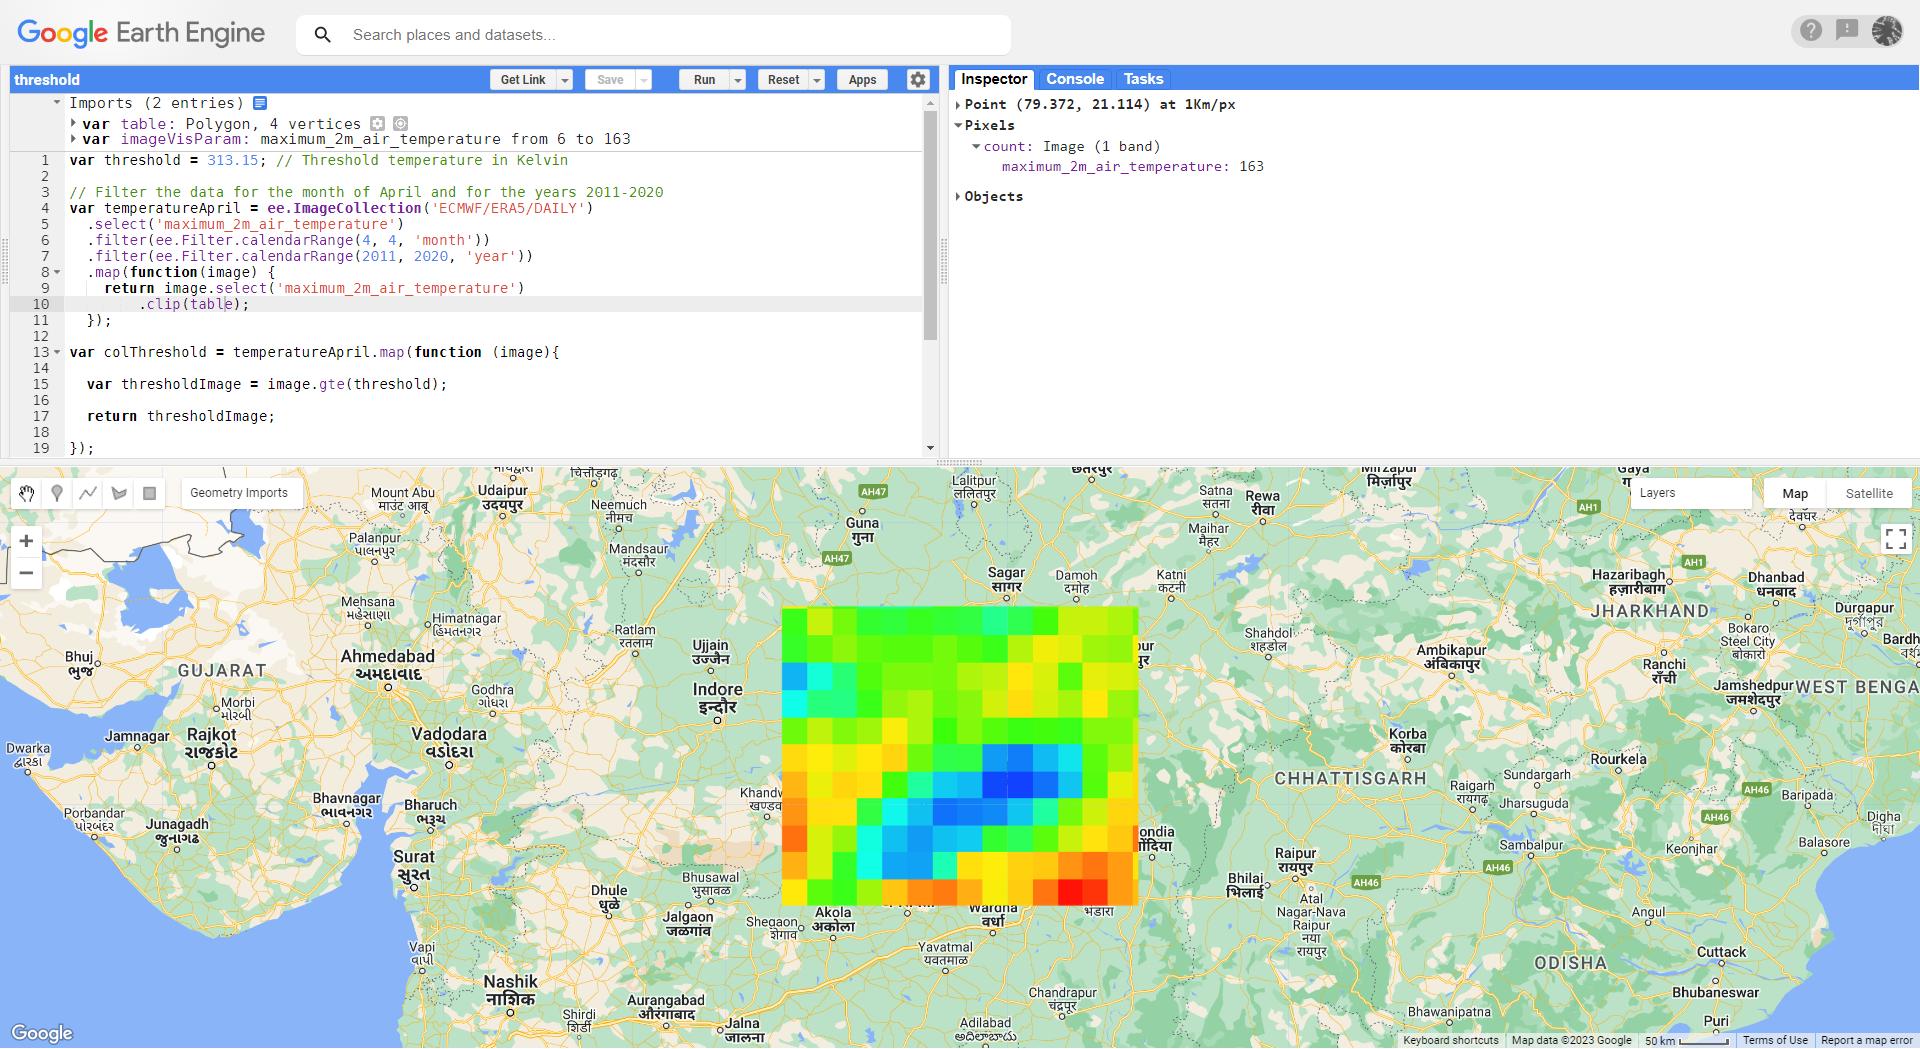The image size is (1920, 1049).
Task: Collapse the Pixels inspector section
Action: pos(958,125)
